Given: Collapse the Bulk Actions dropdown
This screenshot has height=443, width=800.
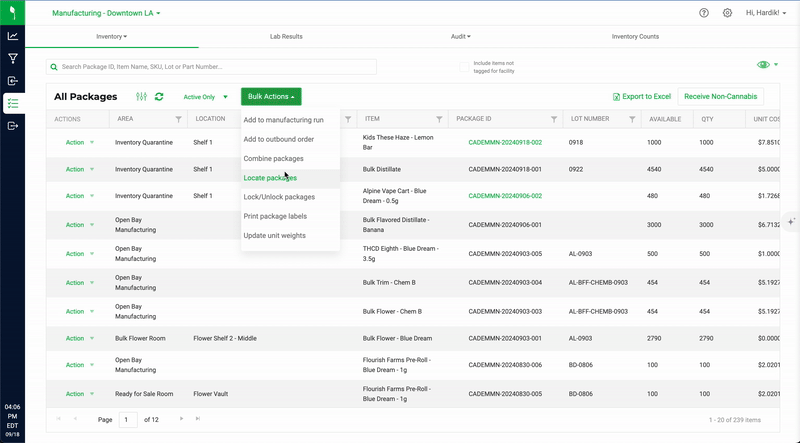Looking at the screenshot, I should coord(271,96).
